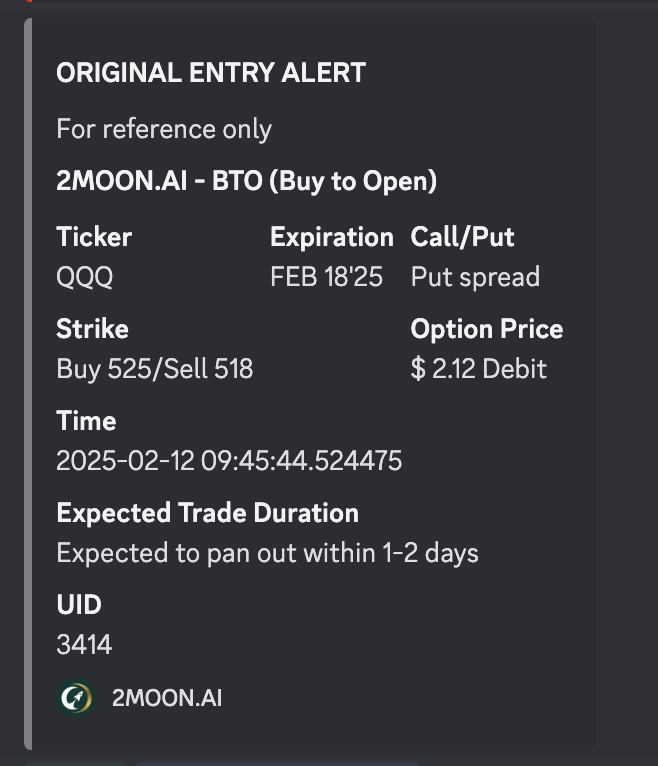This screenshot has width=658, height=766.
Task: Select the "$ 2.12 Debit" price value
Action: (x=479, y=369)
